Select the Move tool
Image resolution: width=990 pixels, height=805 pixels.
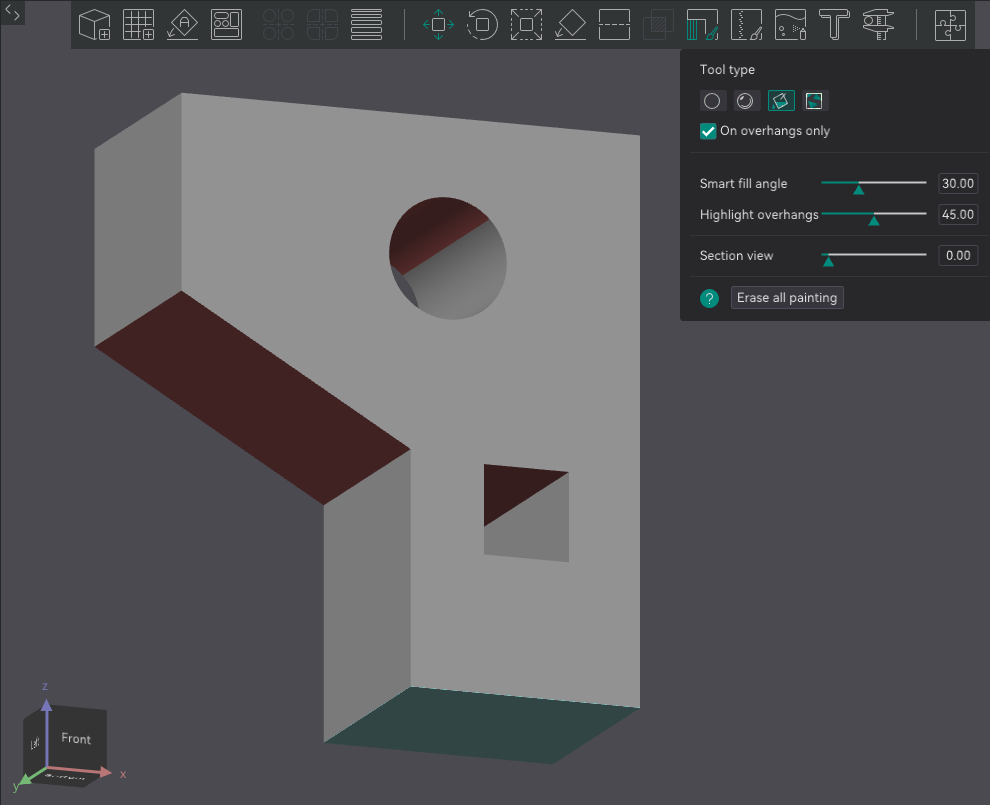437,25
